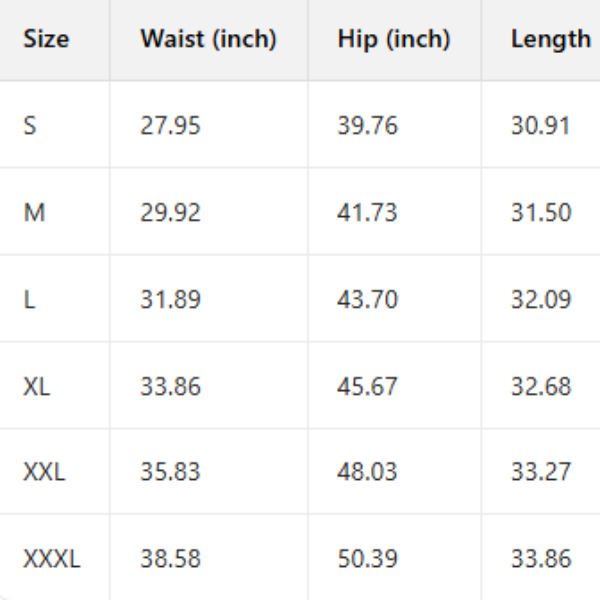600x600 pixels.
Task: Click waist value 27.95
Action: 170,127
